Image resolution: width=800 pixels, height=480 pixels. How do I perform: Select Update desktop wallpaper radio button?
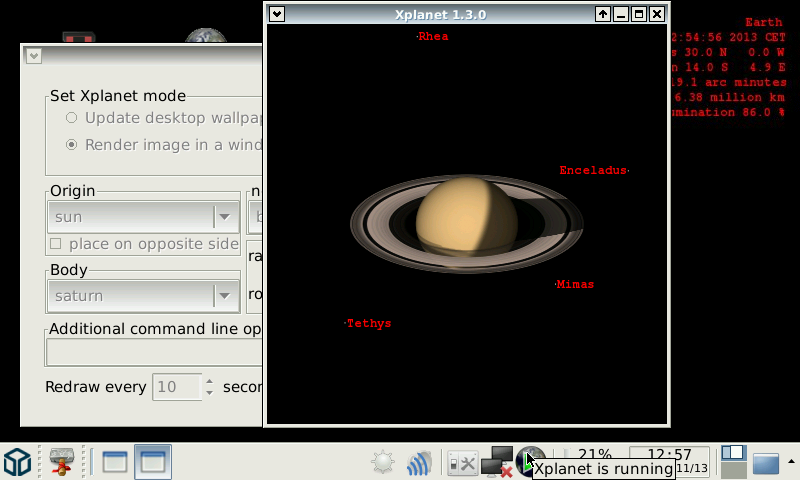[71, 118]
